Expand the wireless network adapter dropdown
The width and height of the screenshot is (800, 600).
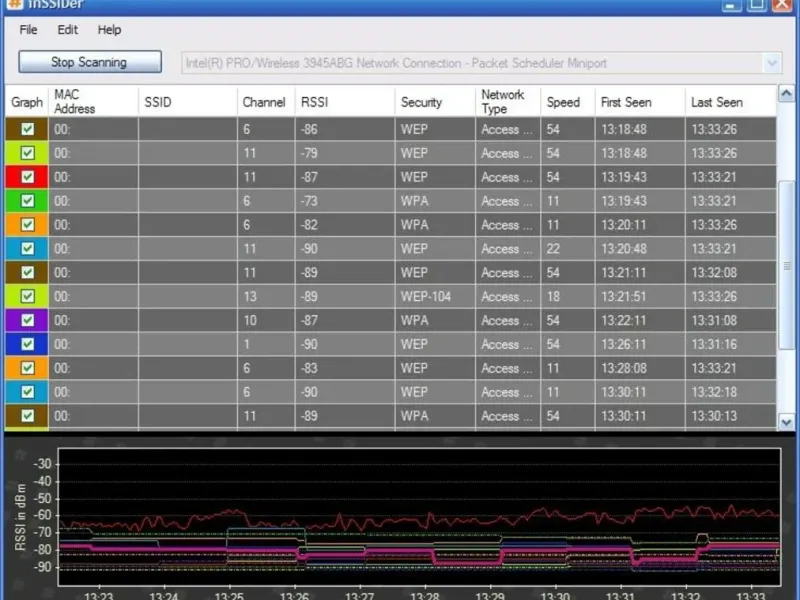771,63
